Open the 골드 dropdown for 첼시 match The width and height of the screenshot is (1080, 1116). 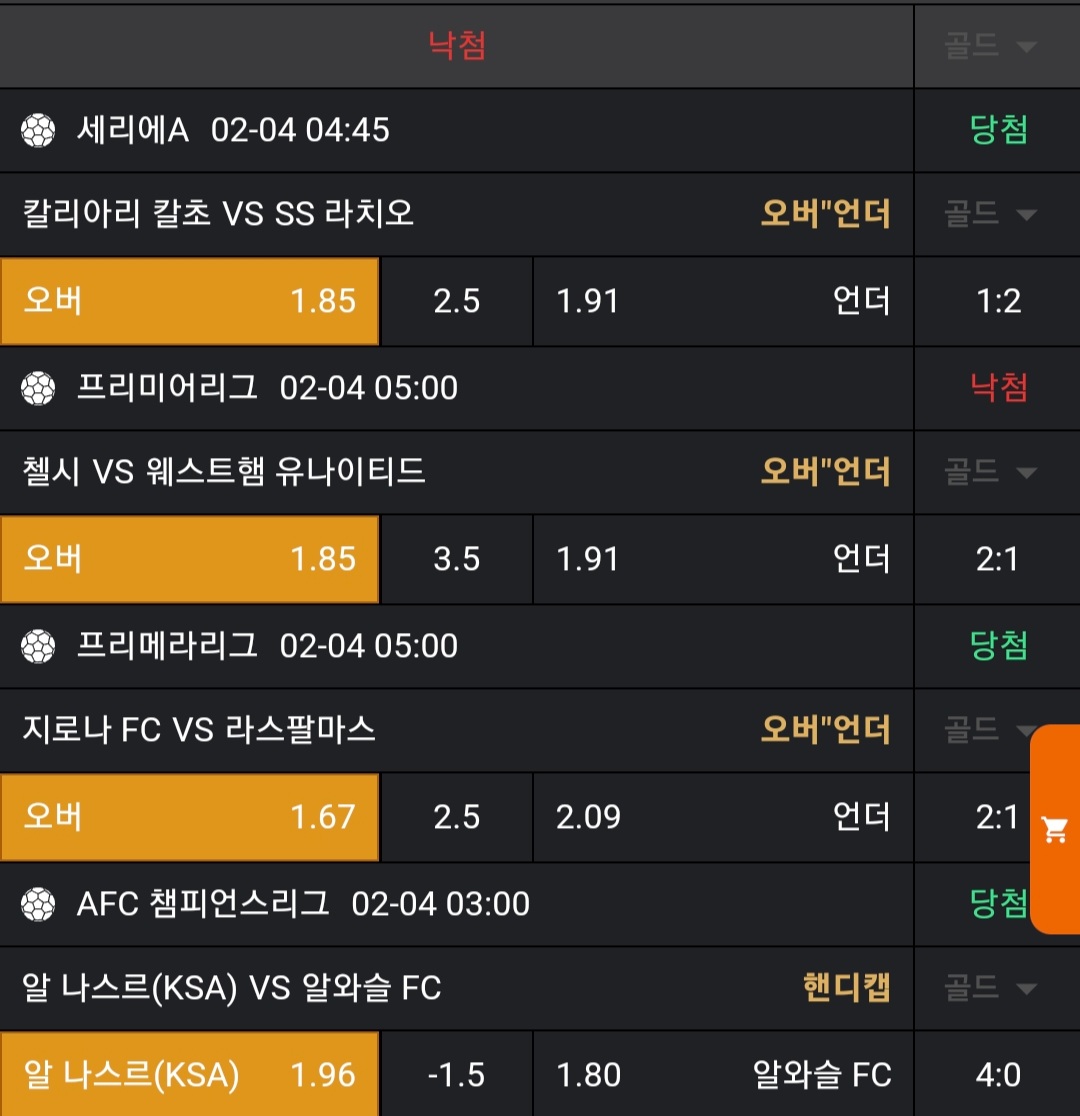coord(990,472)
